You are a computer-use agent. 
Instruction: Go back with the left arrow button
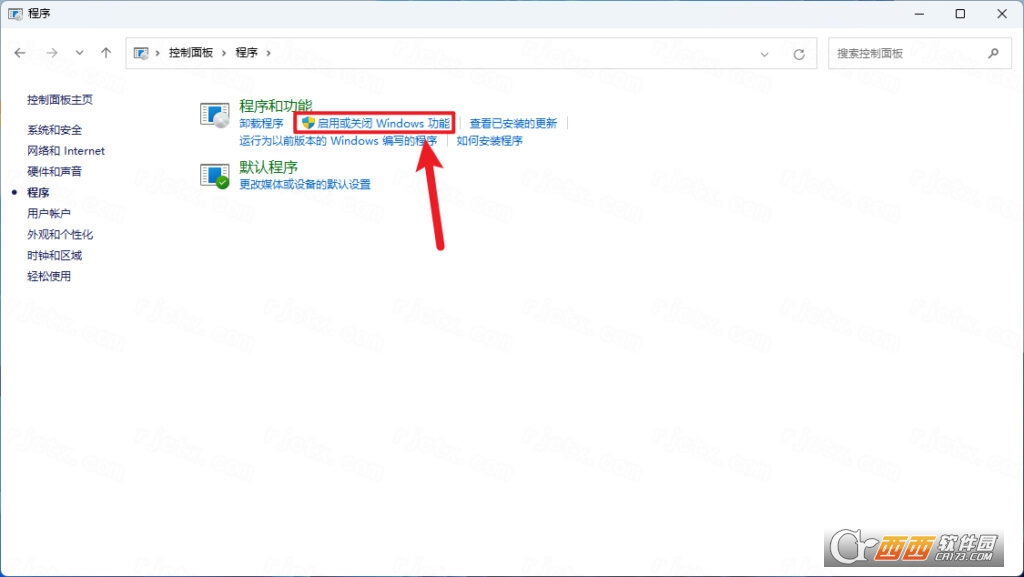point(20,53)
